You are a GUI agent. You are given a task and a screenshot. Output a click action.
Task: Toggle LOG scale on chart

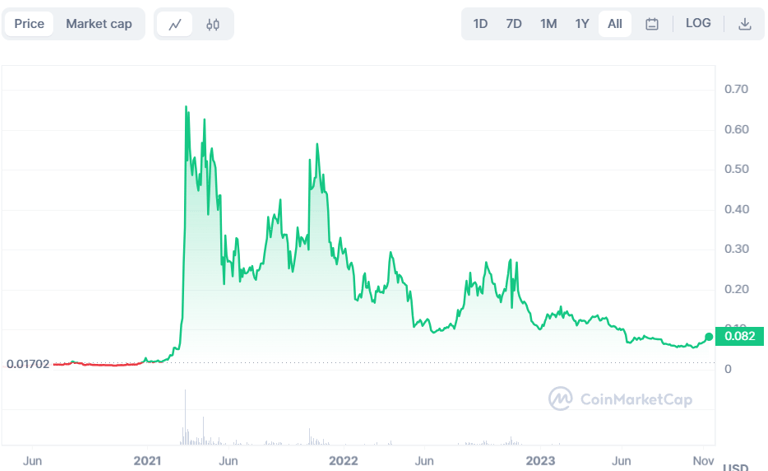pyautogui.click(x=699, y=23)
